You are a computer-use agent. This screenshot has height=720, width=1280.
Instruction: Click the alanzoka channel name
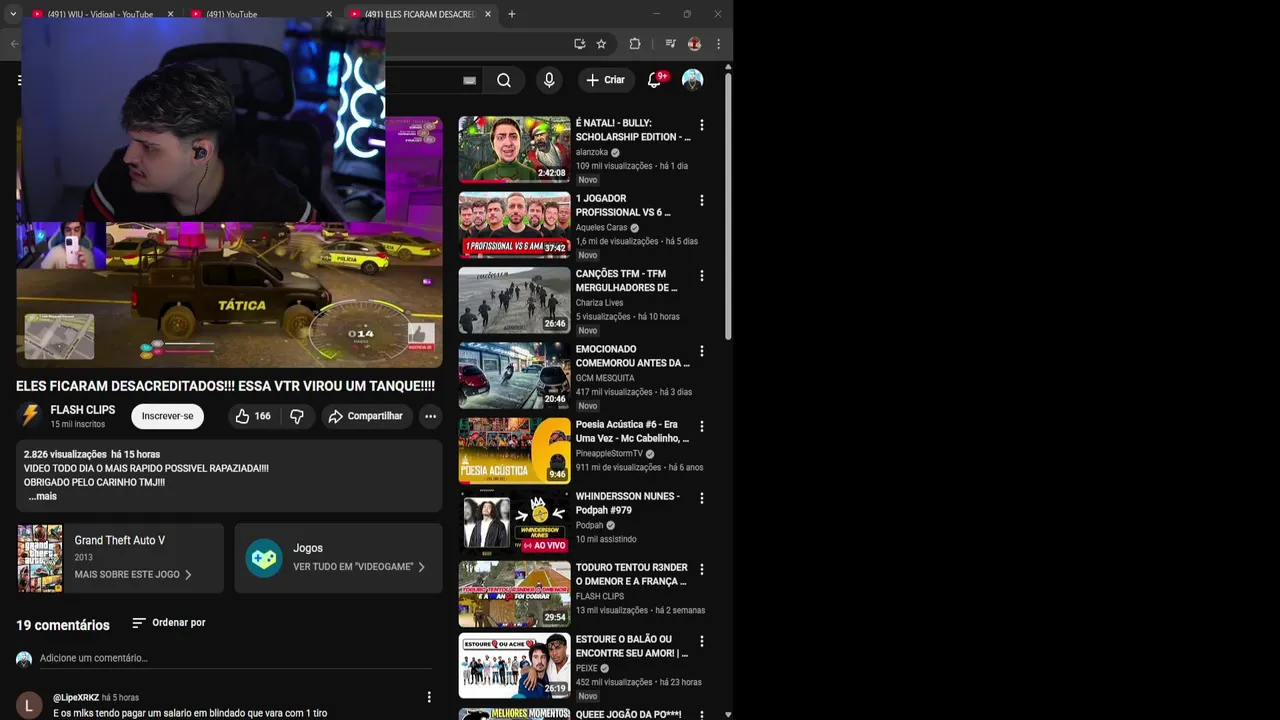click(592, 152)
